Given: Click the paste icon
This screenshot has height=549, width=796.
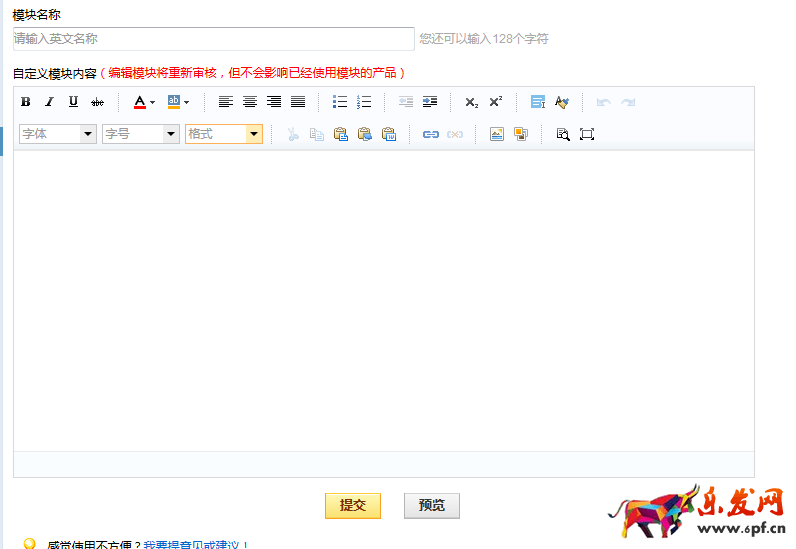Looking at the screenshot, I should point(341,134).
